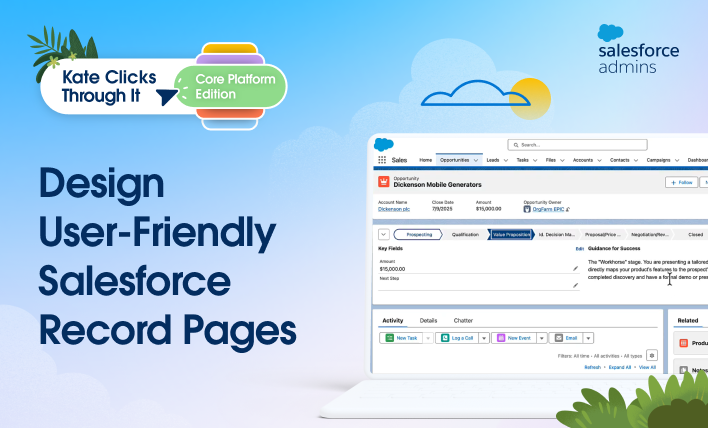Click the Refresh activity link
This screenshot has height=428, width=708.
[592, 367]
